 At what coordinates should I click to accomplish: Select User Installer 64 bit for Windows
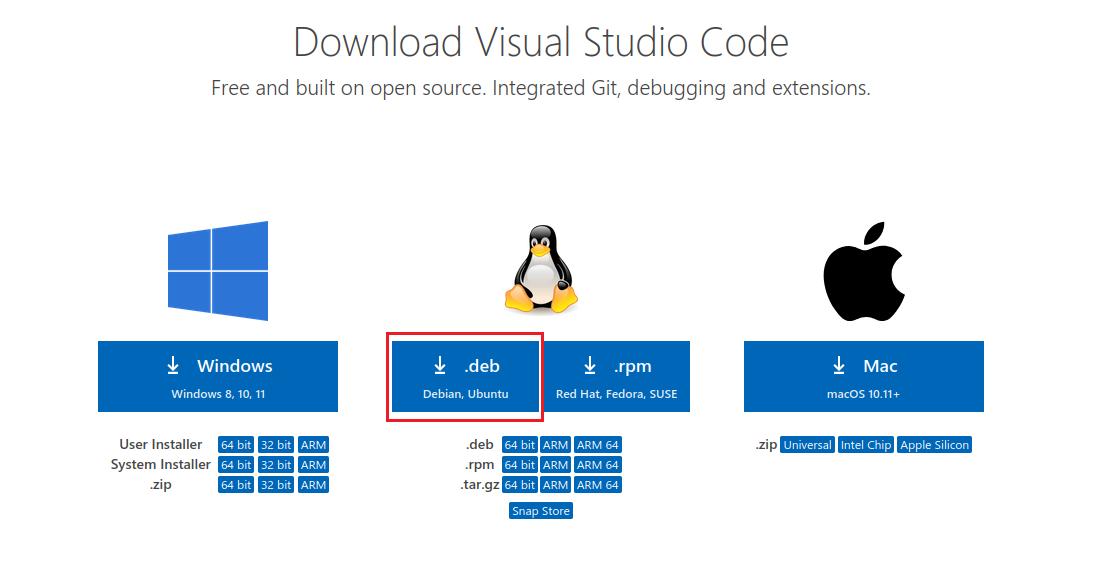pos(236,445)
